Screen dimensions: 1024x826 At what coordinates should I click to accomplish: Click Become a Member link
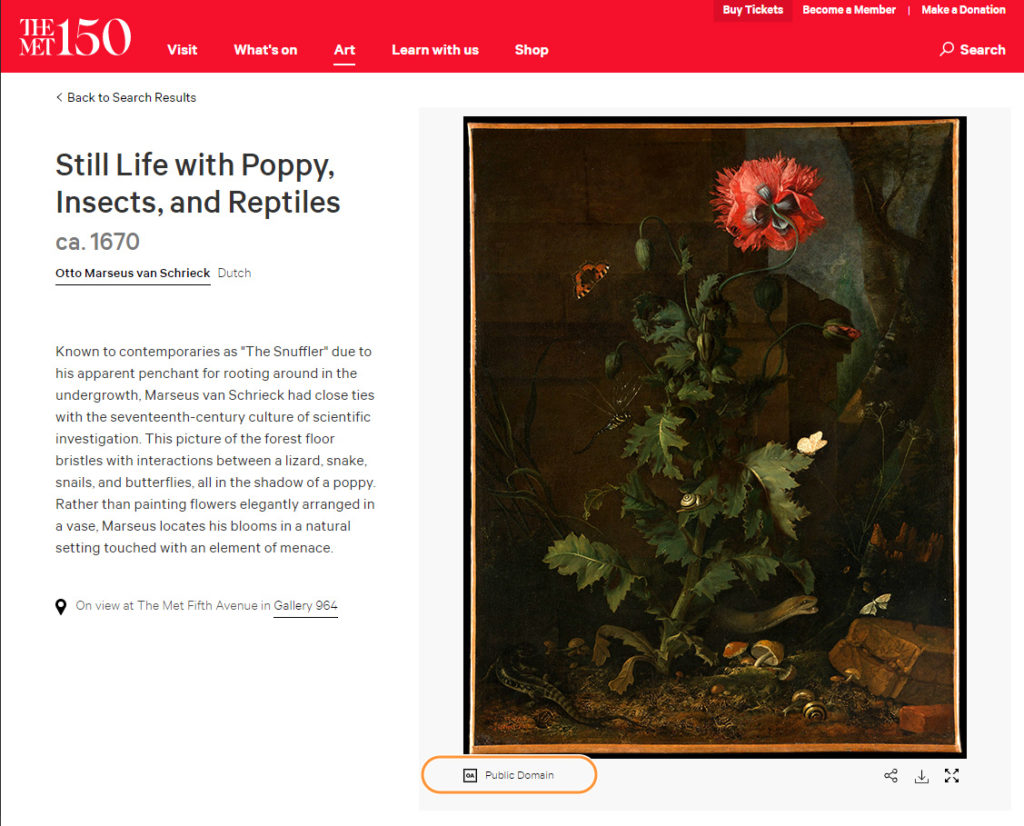[849, 10]
